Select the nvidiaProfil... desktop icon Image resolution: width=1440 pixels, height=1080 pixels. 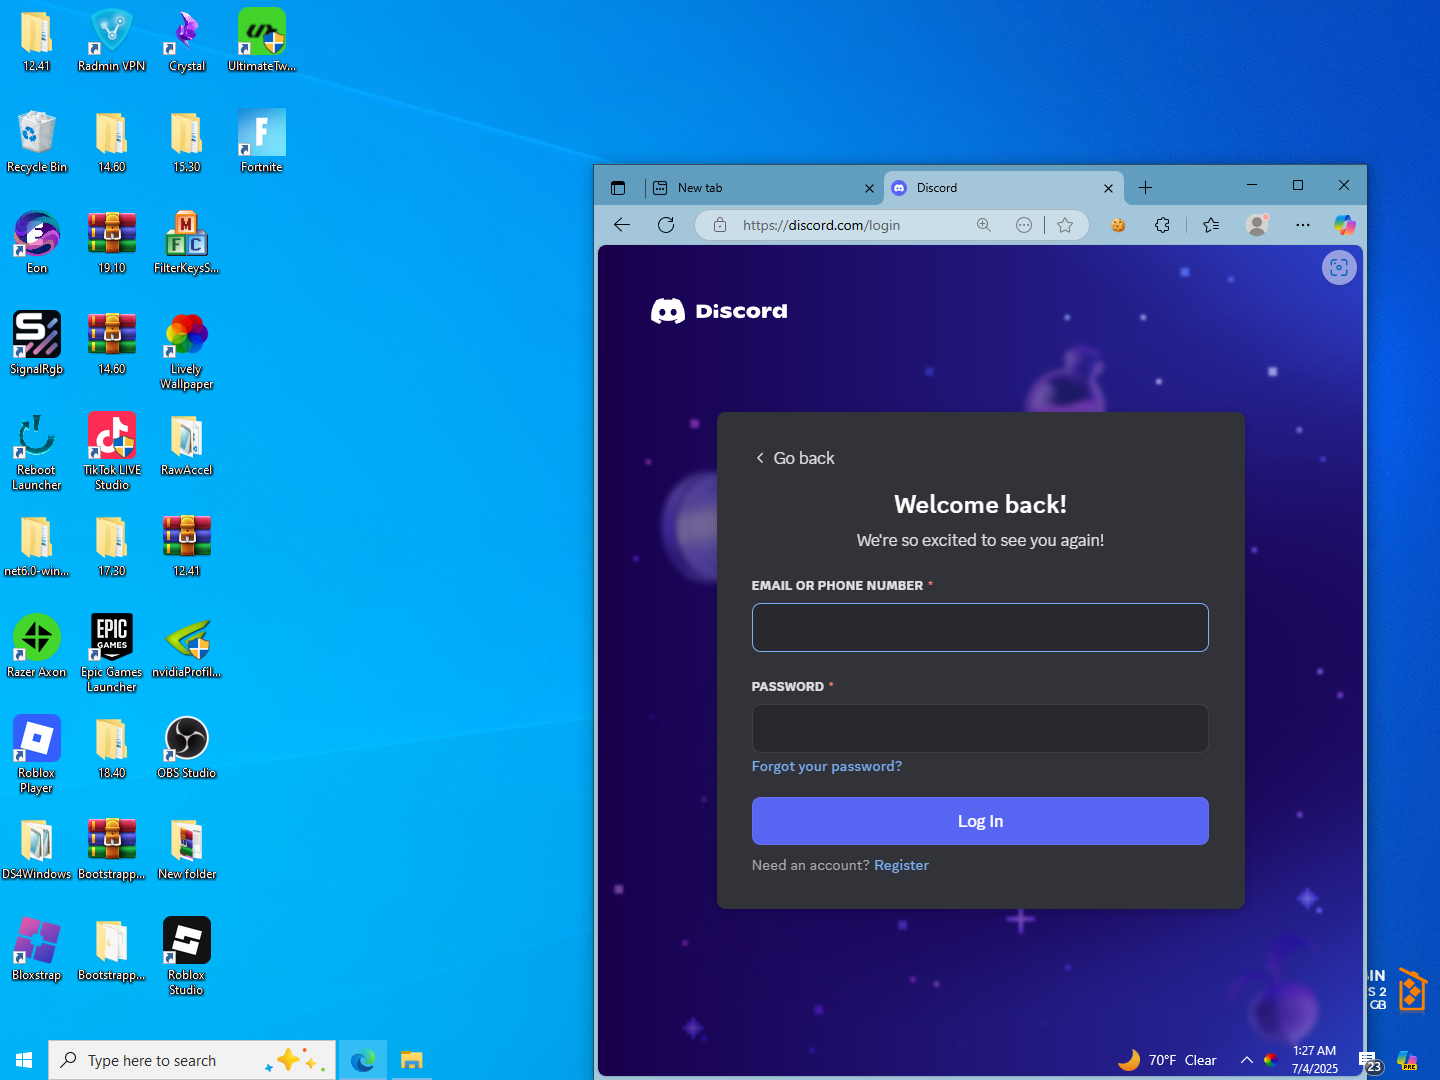(187, 647)
